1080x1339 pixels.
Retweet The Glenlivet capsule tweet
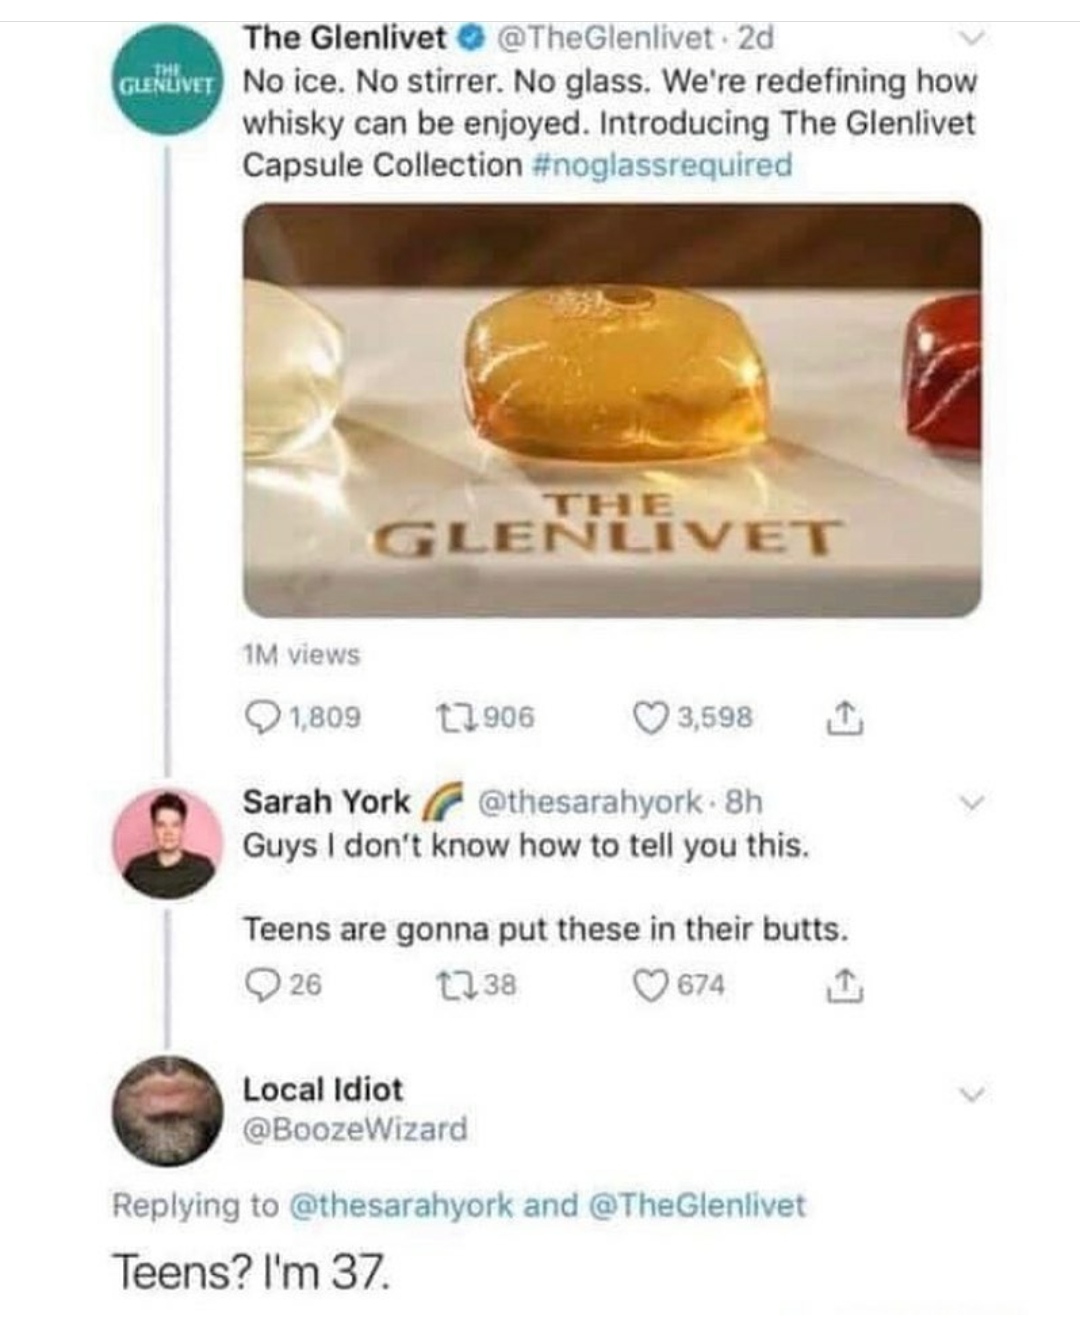click(455, 718)
